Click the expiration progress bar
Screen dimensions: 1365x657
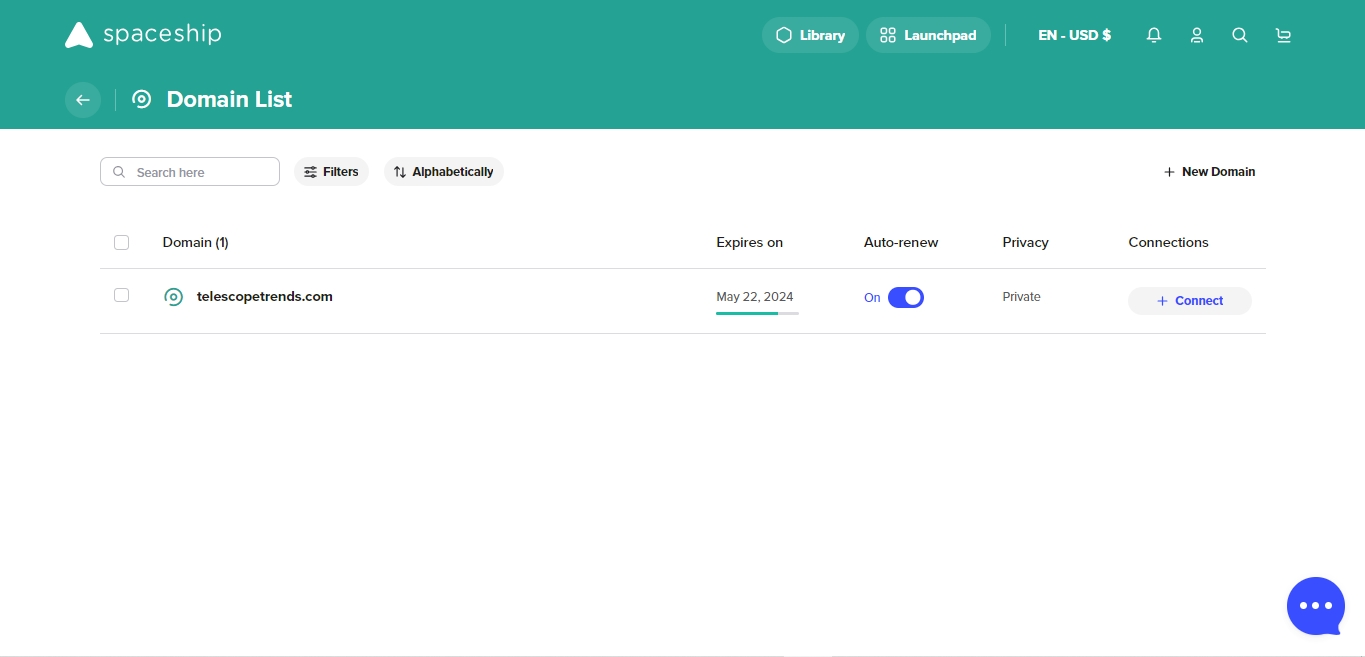point(757,313)
